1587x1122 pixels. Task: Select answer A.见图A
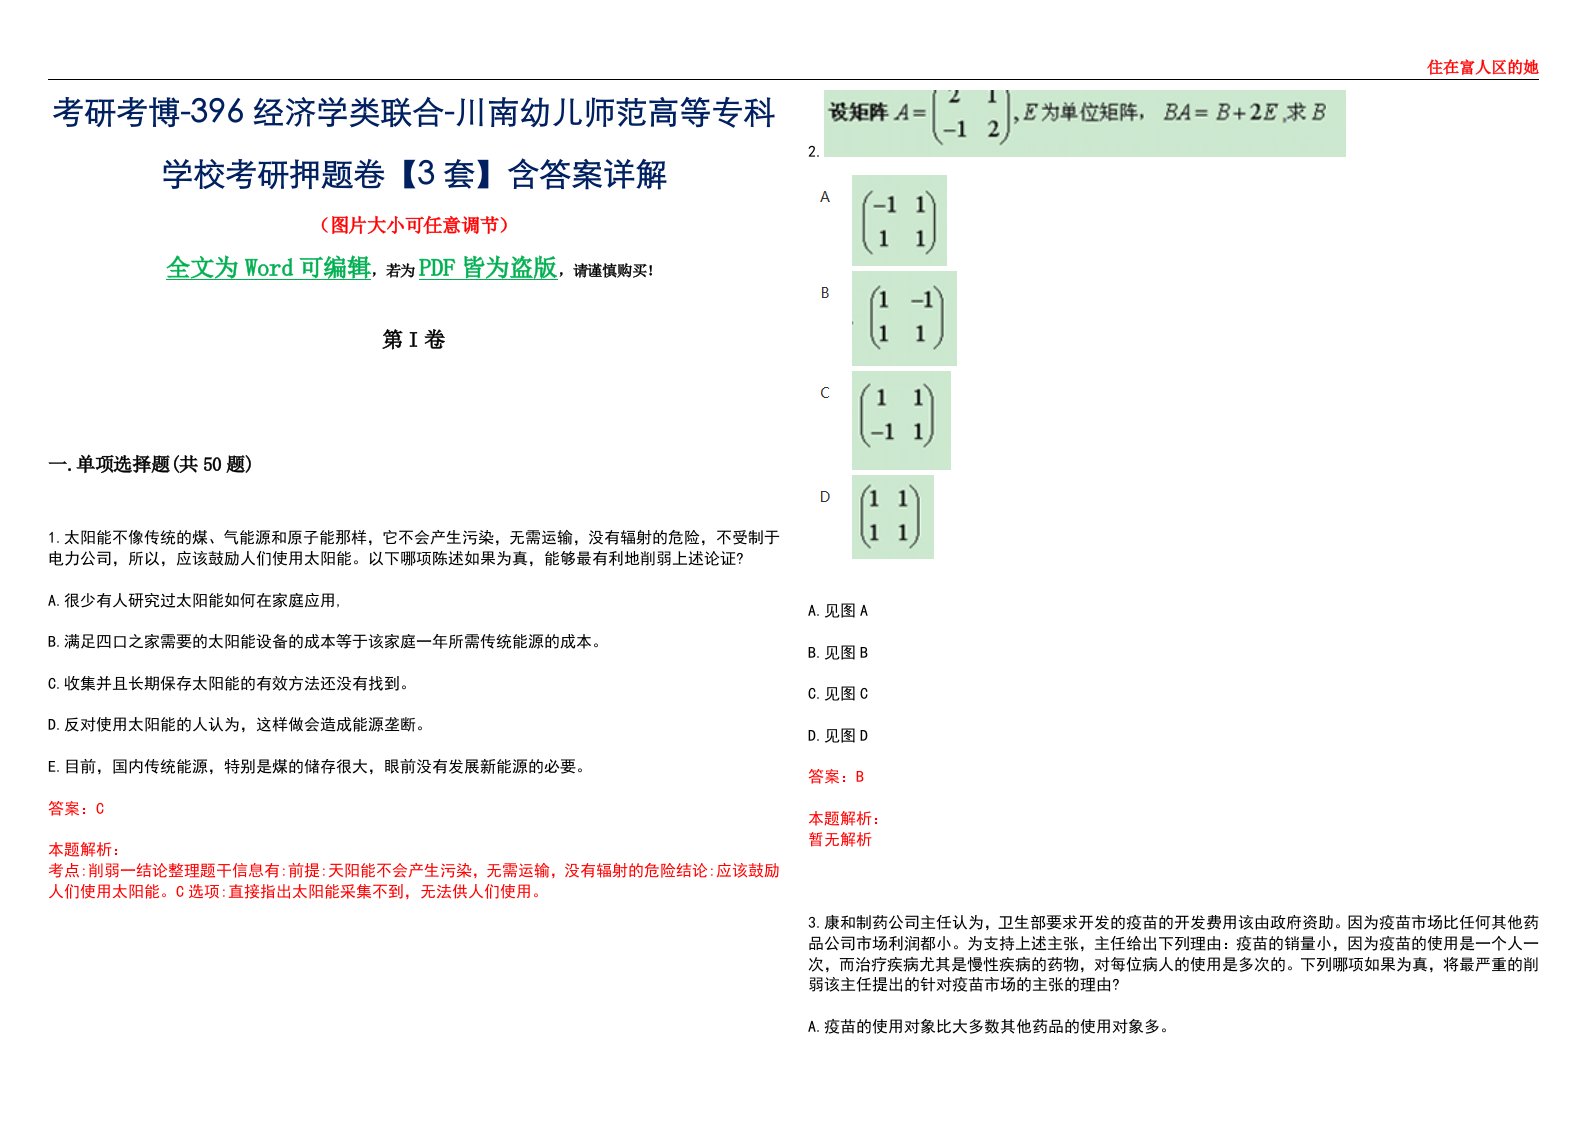point(838,611)
